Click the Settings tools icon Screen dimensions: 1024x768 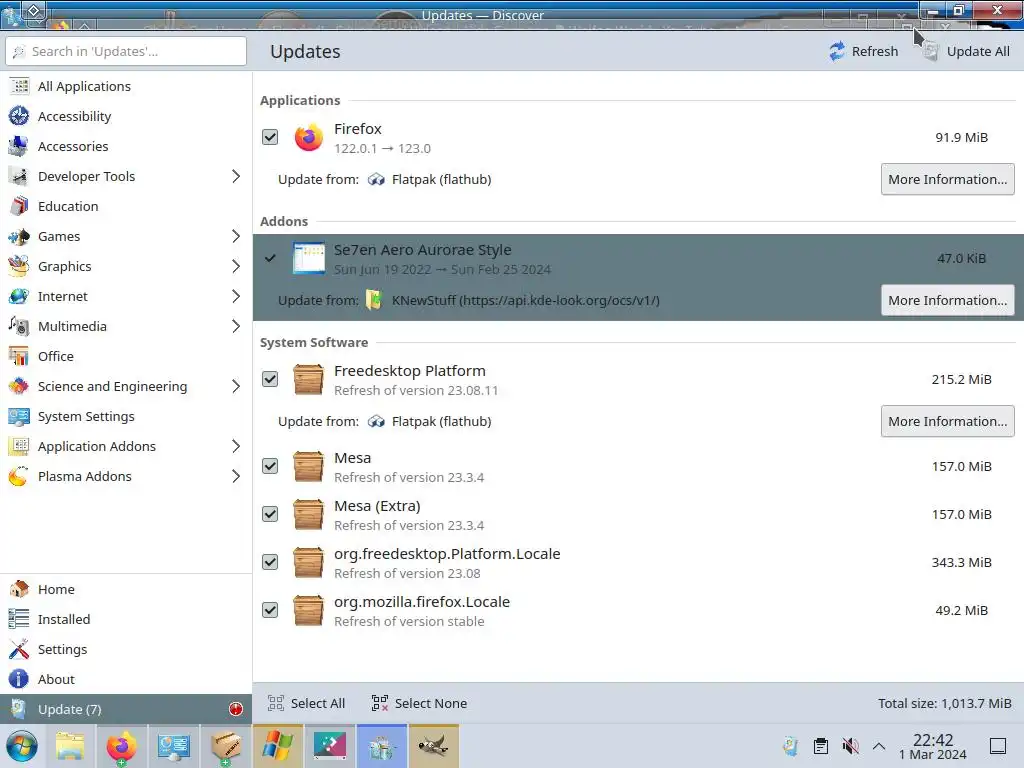coord(19,649)
